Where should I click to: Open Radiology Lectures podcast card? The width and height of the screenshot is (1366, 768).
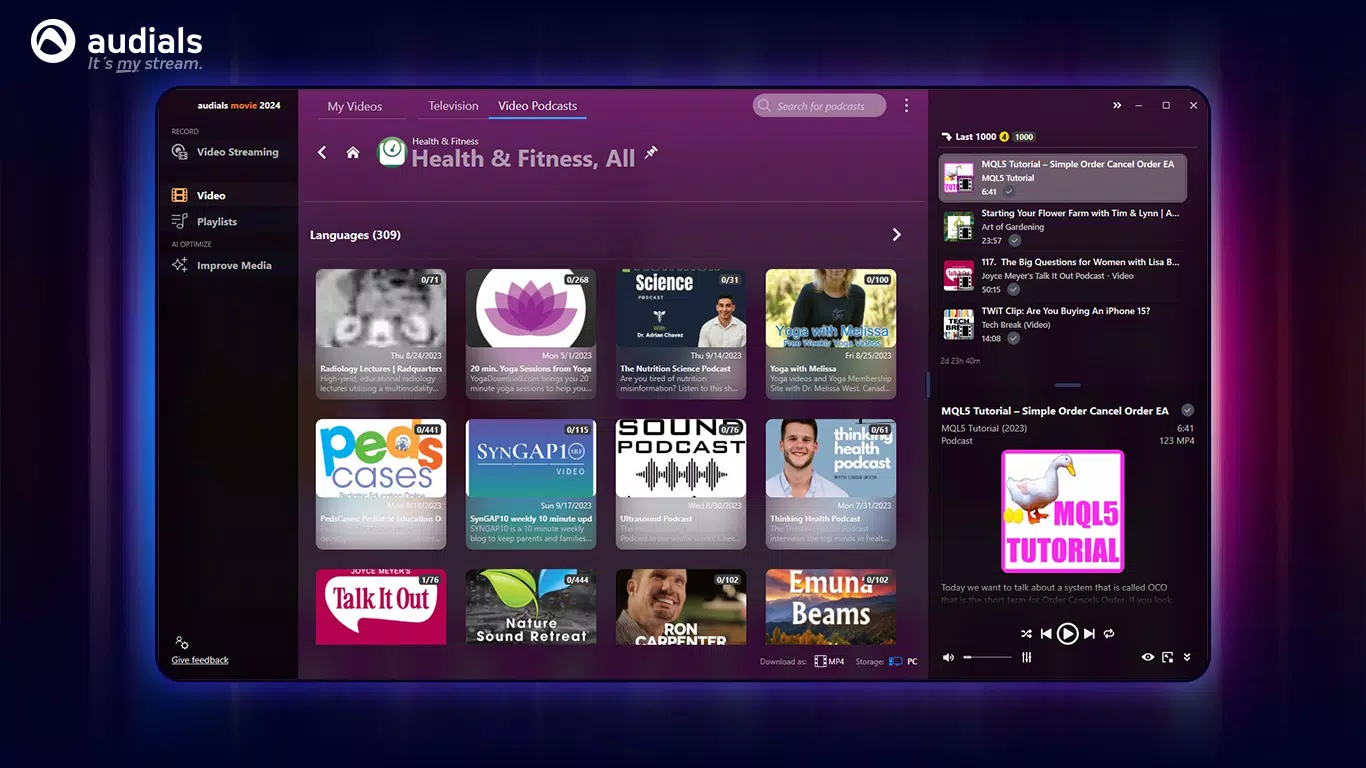(x=381, y=334)
